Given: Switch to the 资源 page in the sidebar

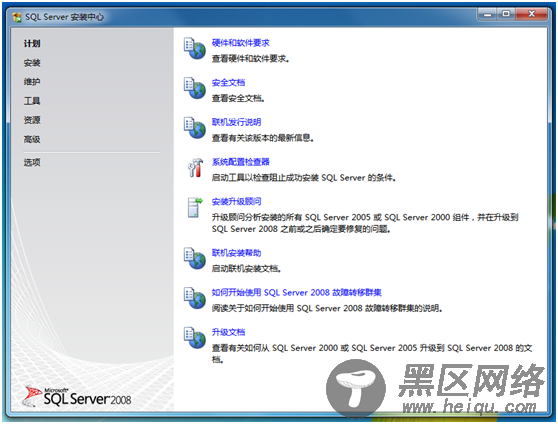Looking at the screenshot, I should click(x=32, y=120).
